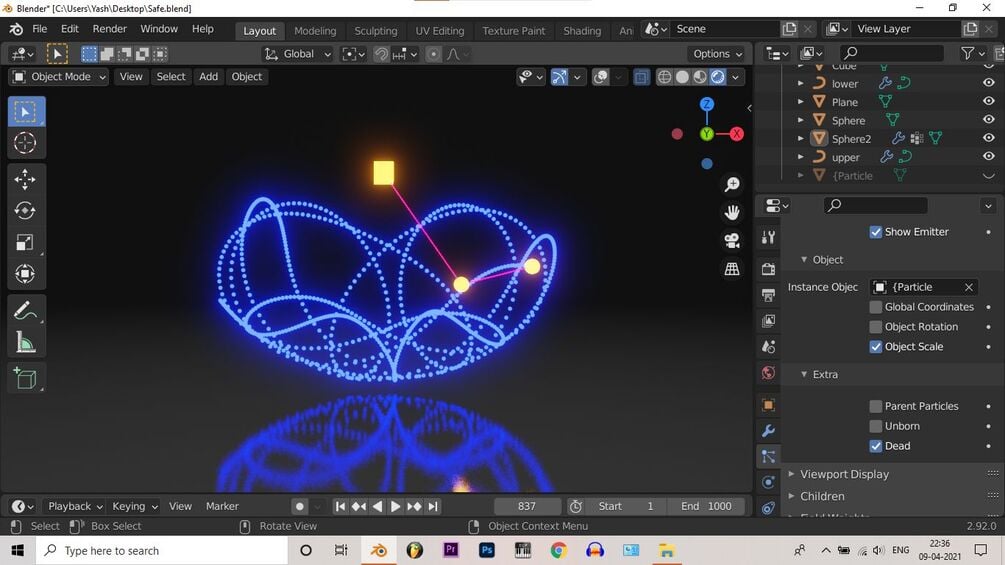Screen dimensions: 1005x565
Task: Open the File menu
Action: tap(40, 29)
